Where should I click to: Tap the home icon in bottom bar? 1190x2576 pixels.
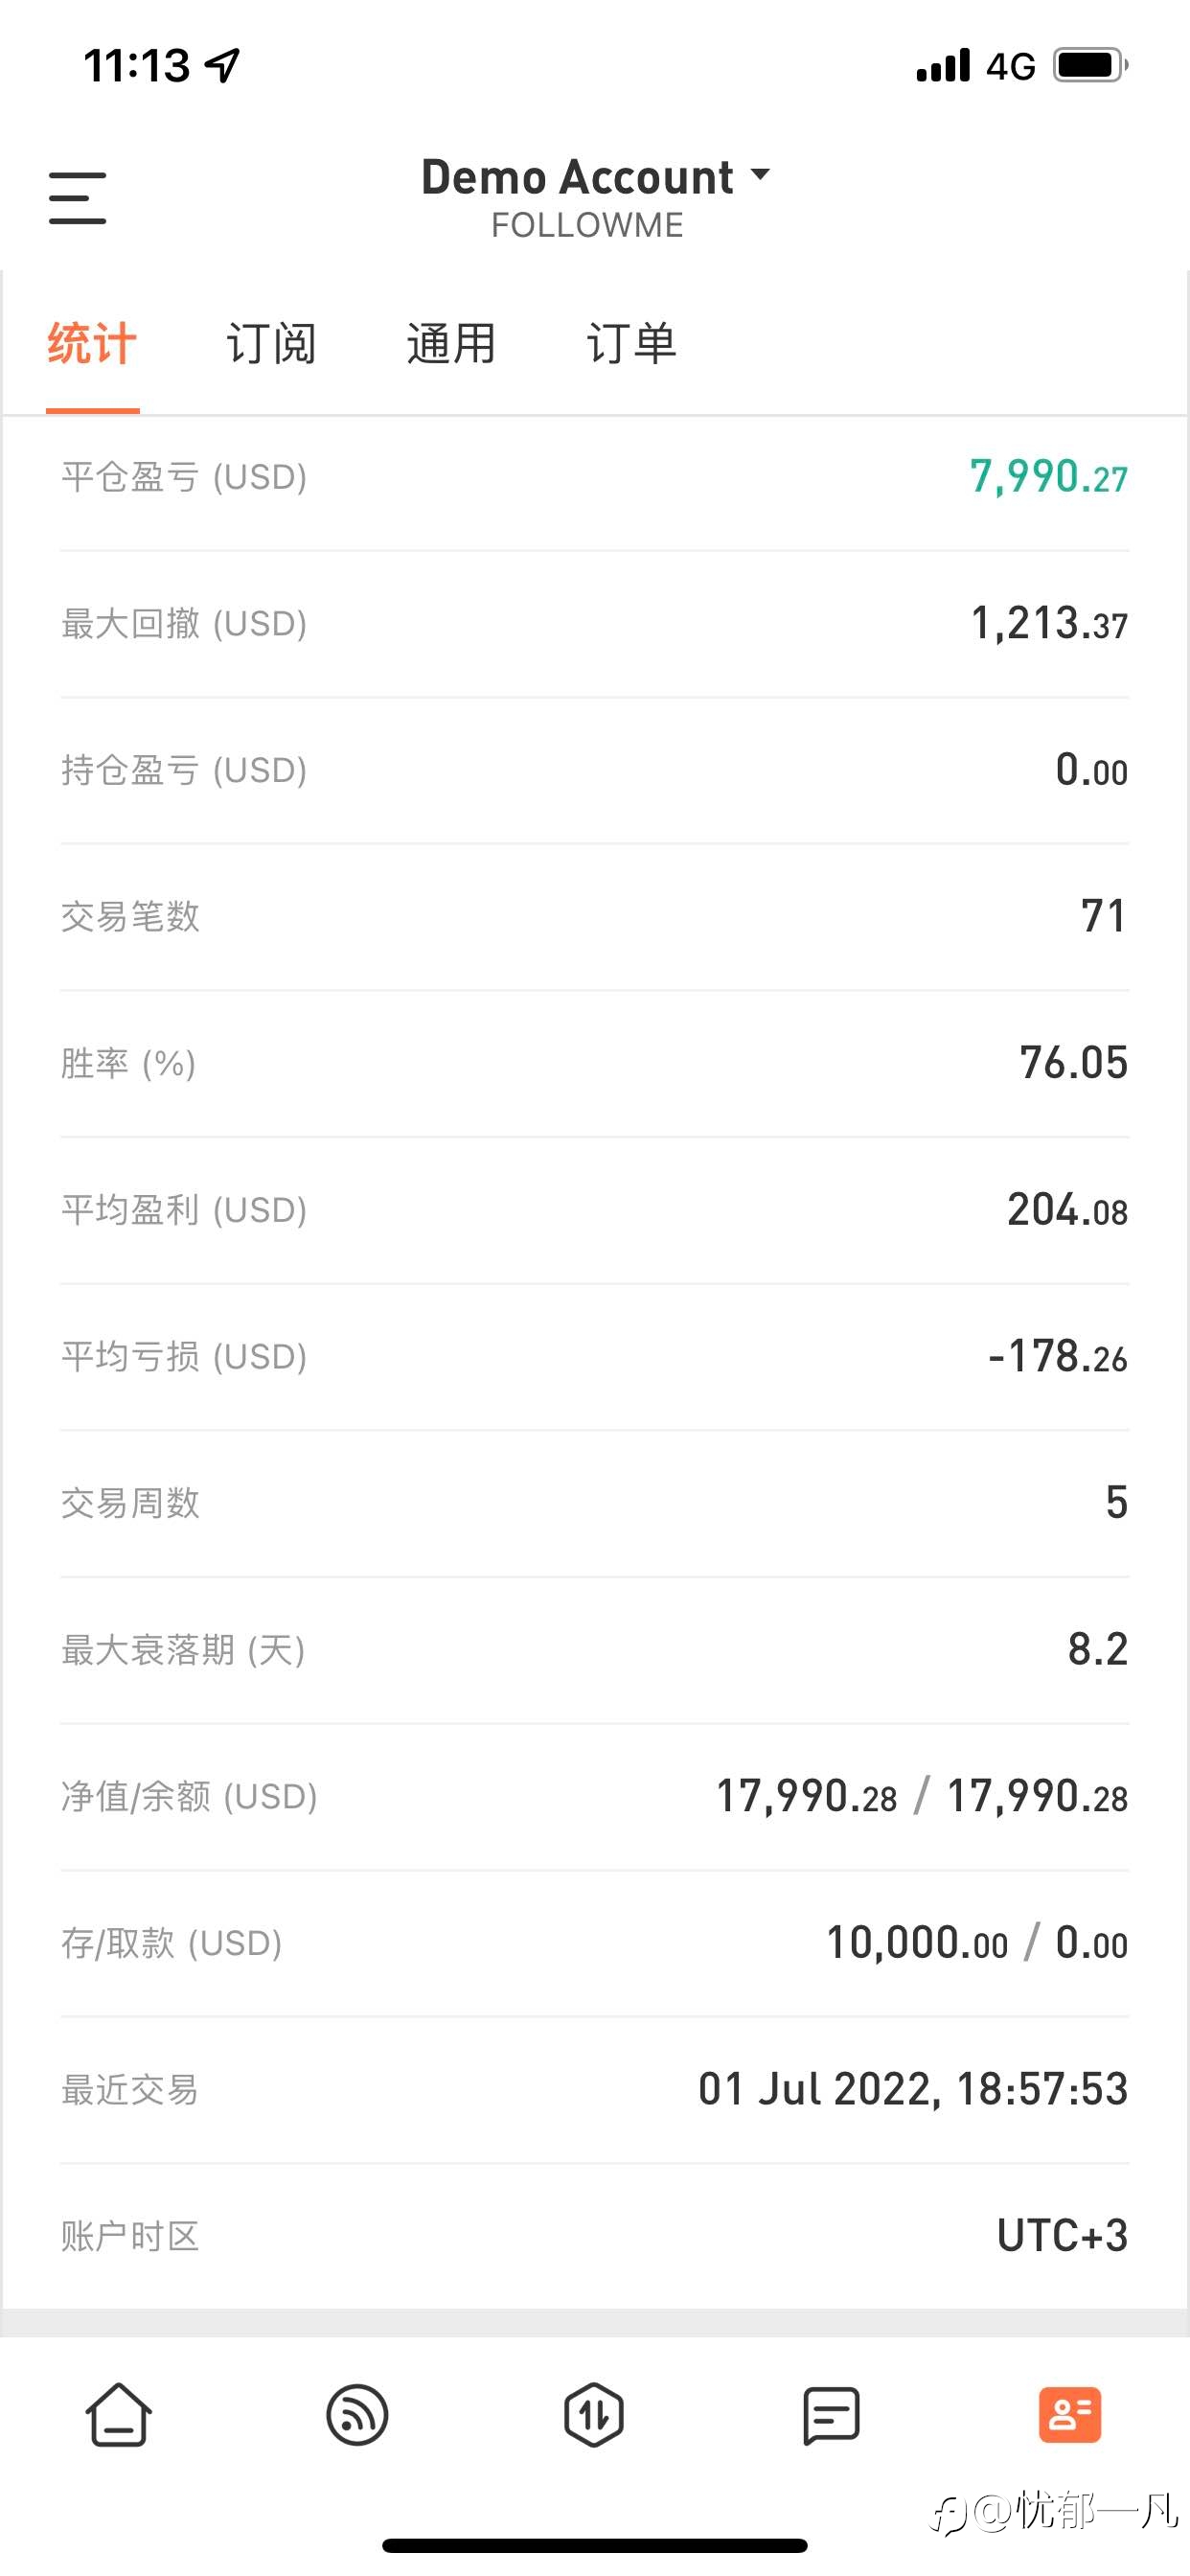pyautogui.click(x=119, y=2415)
